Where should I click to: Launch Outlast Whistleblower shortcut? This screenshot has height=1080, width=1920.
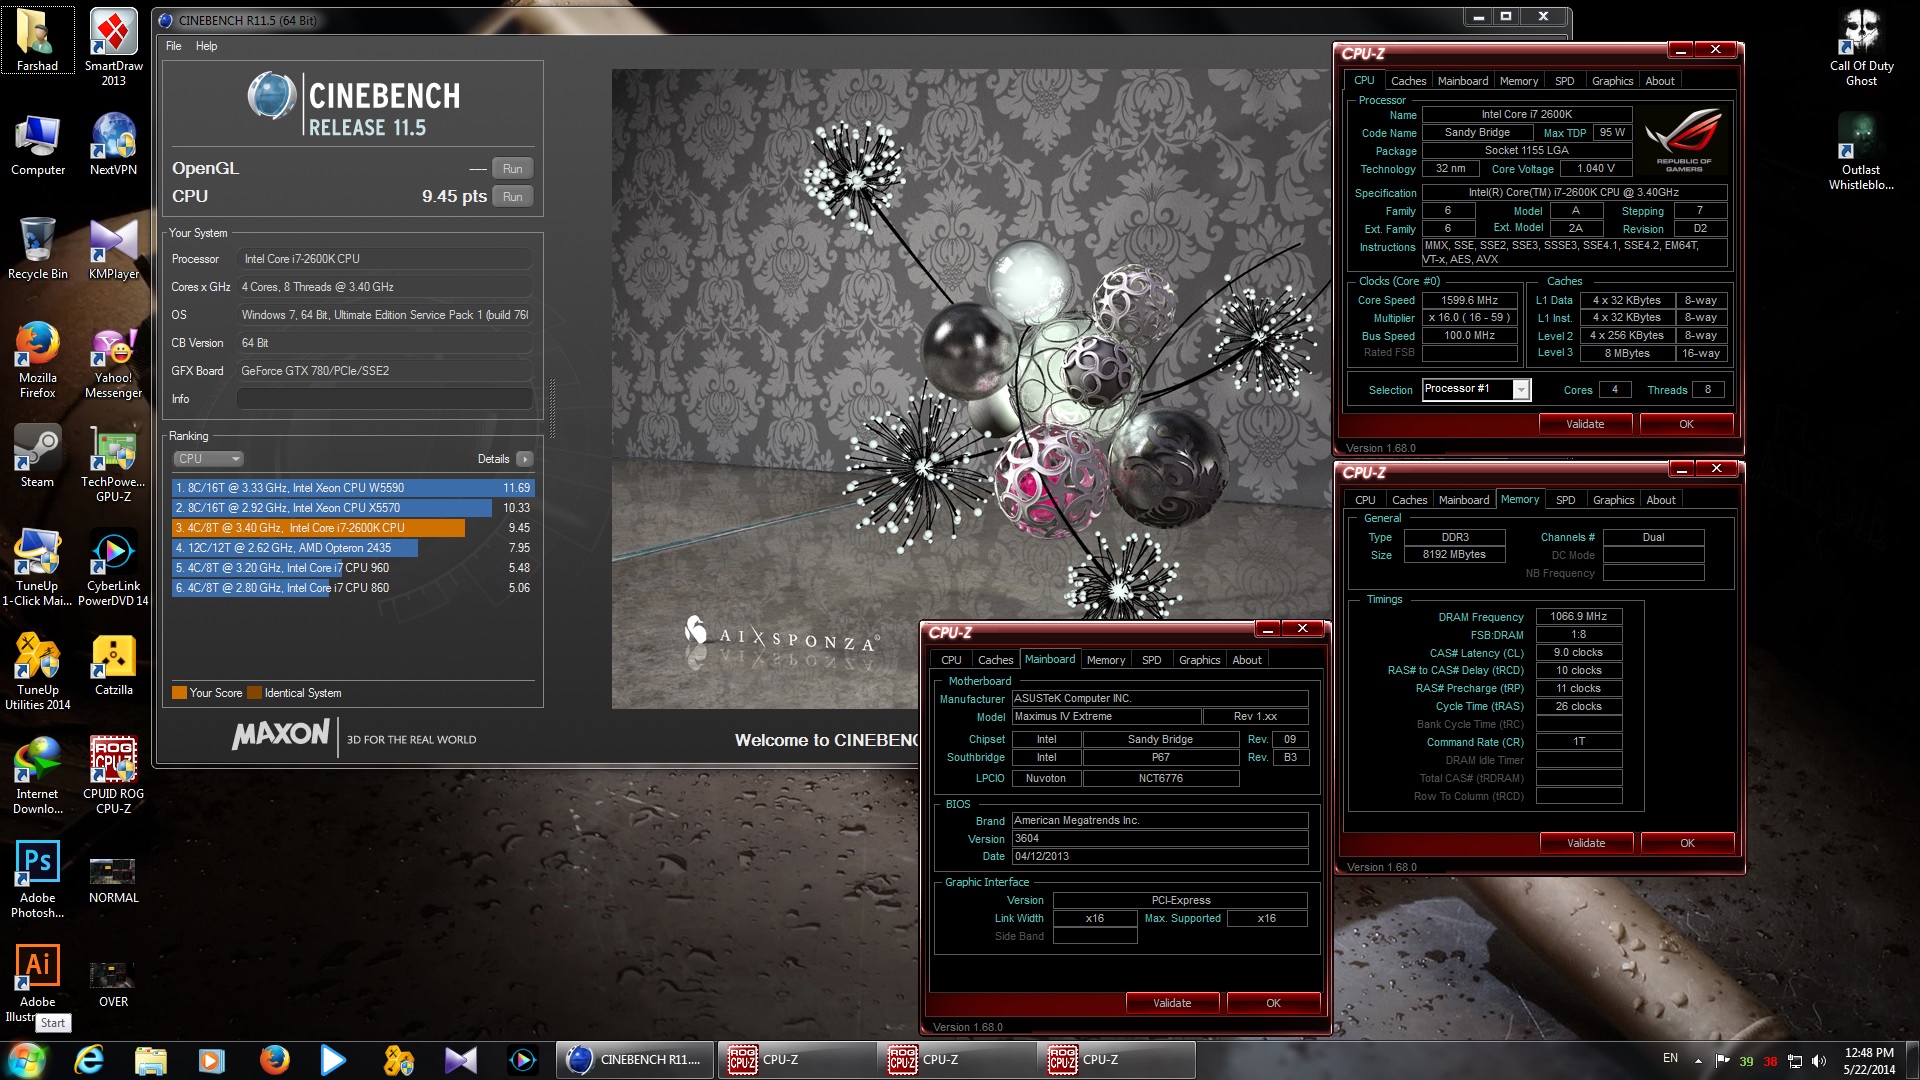point(1861,151)
